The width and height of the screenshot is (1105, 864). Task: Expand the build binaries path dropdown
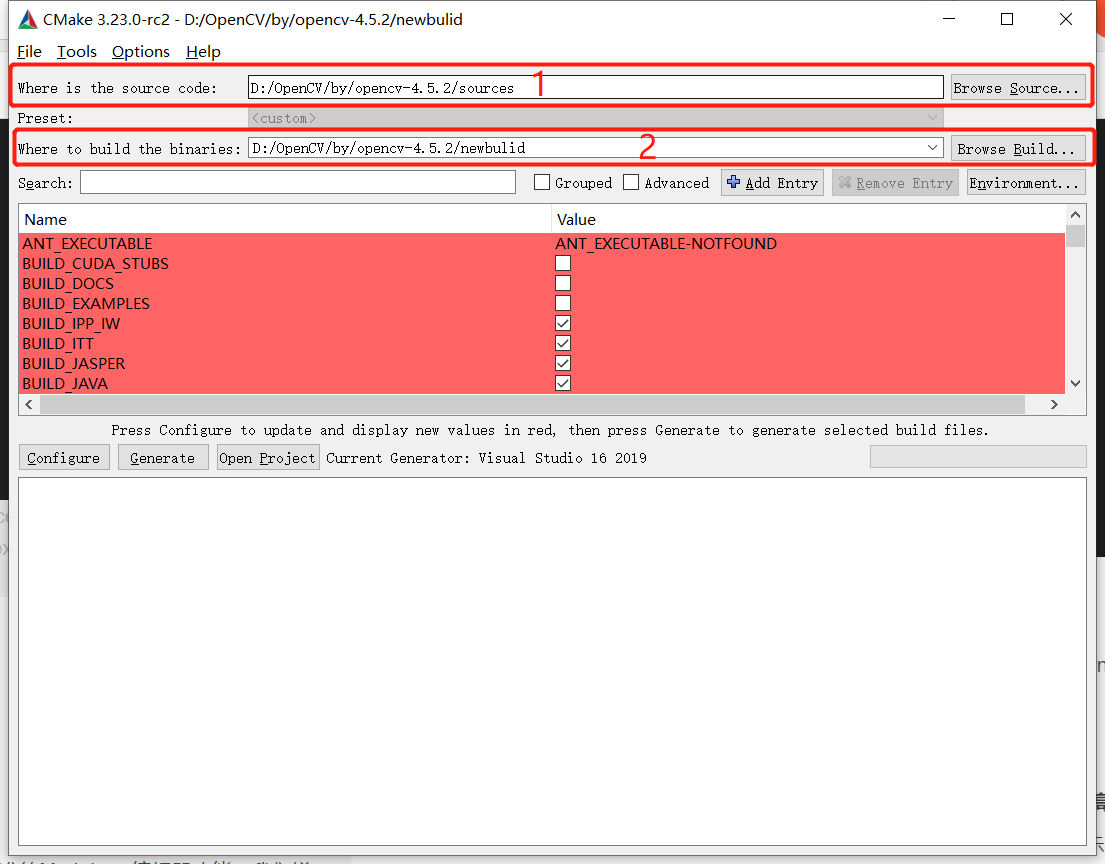(x=932, y=148)
